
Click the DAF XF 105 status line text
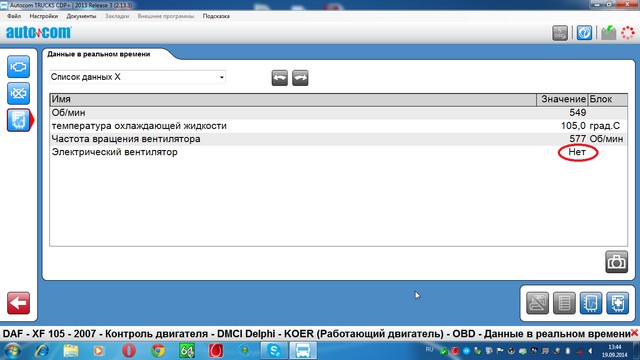pyautogui.click(x=316, y=333)
